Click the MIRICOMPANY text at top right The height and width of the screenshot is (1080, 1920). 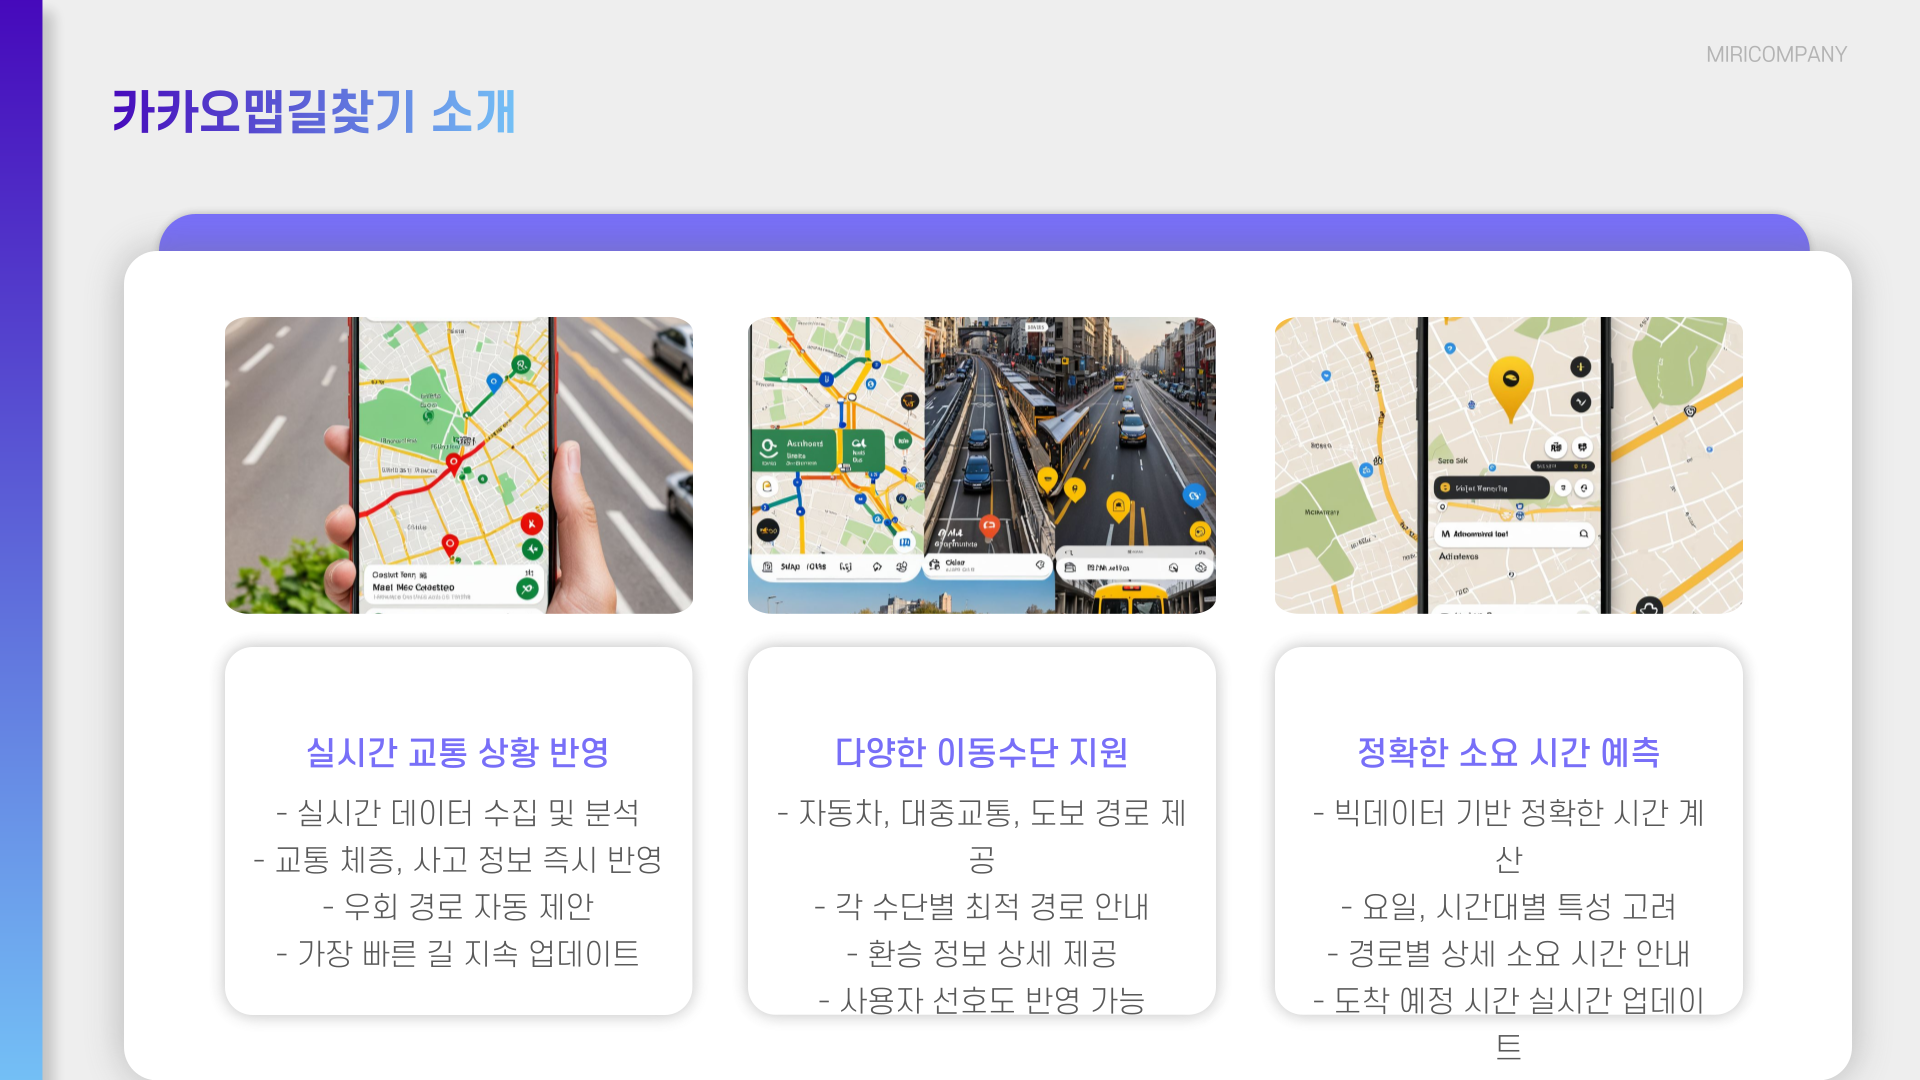[x=1775, y=55]
